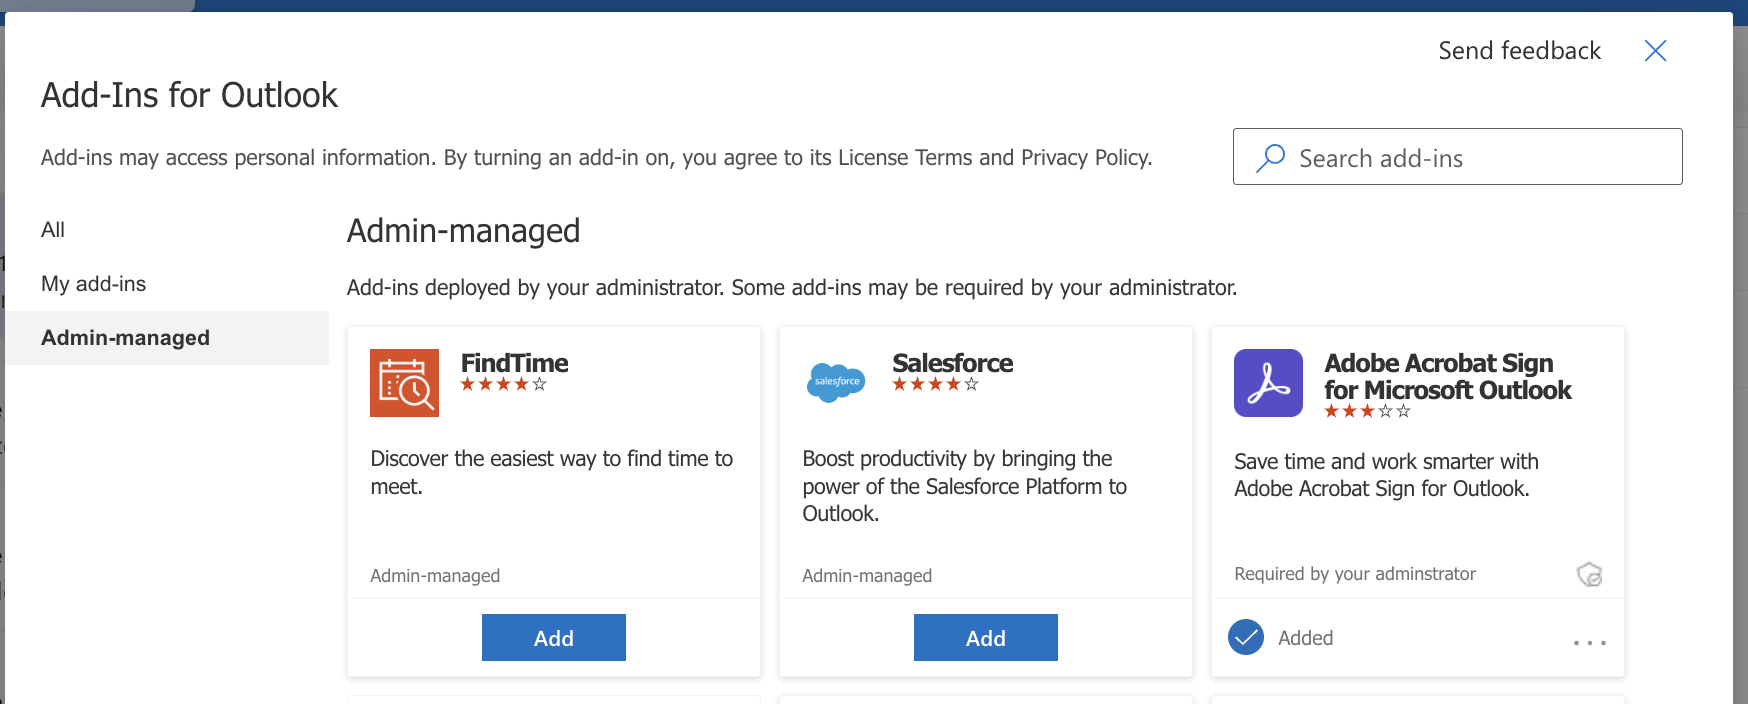Click the Adobe Acrobat Sign icon

(1268, 382)
